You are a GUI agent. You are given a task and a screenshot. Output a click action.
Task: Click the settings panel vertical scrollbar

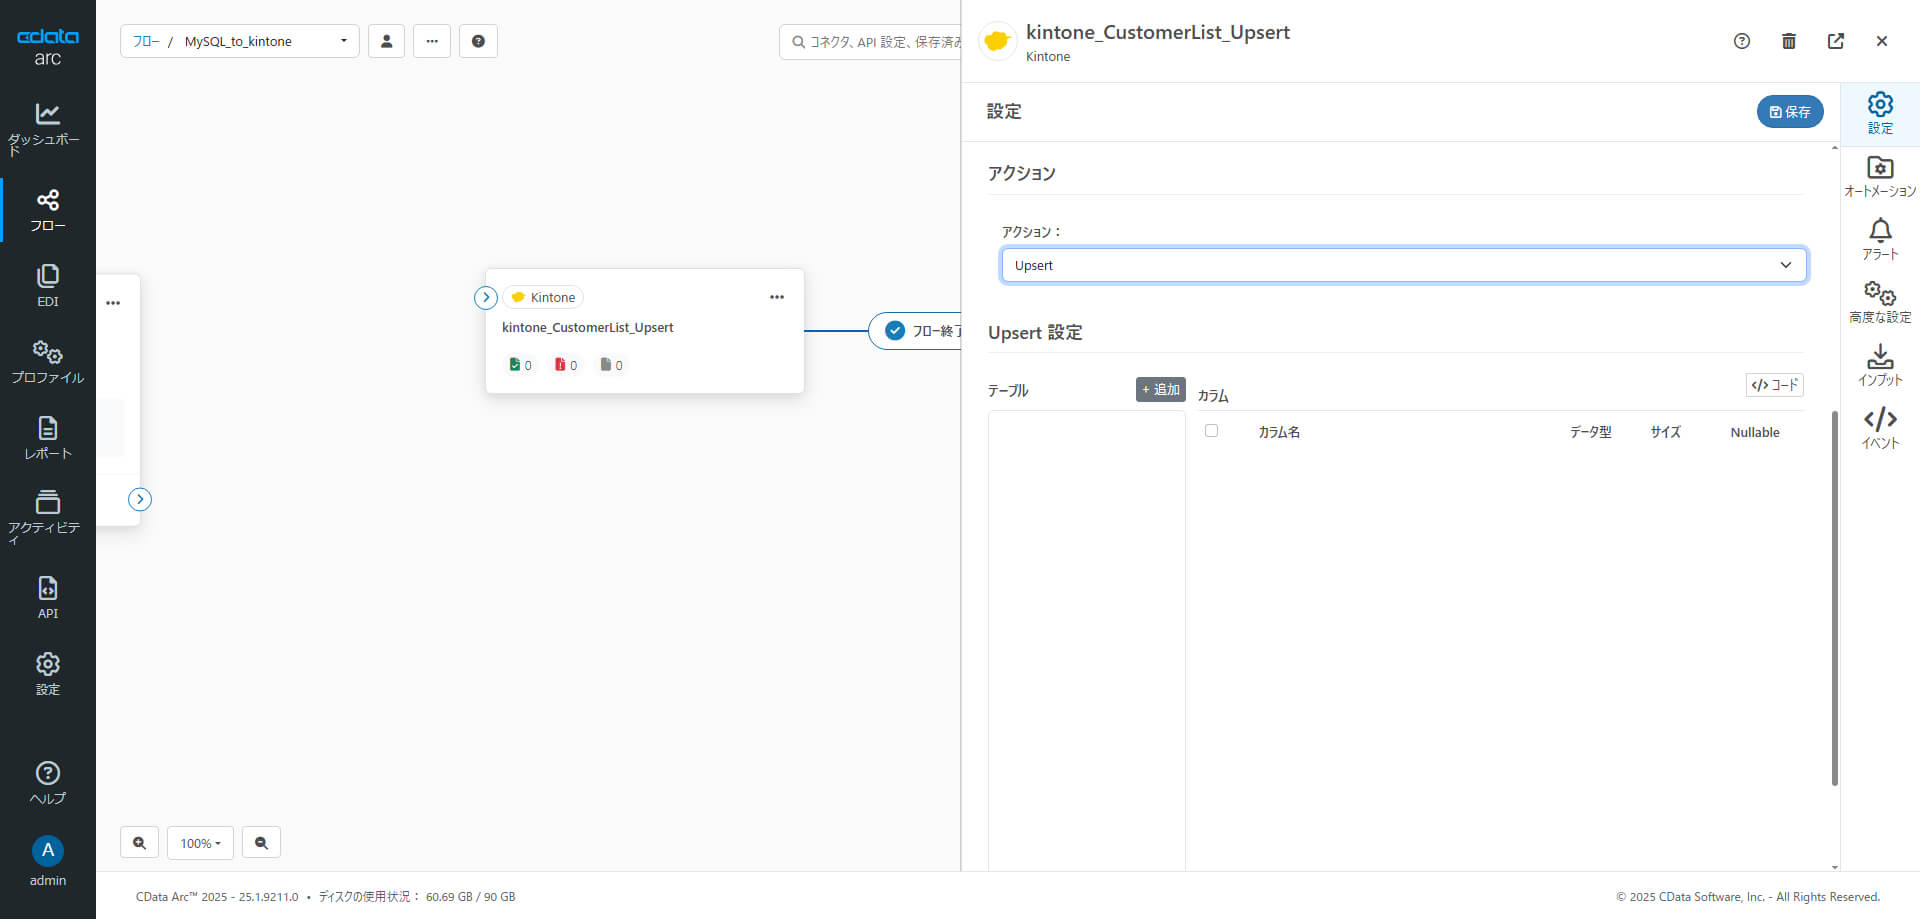click(1834, 598)
